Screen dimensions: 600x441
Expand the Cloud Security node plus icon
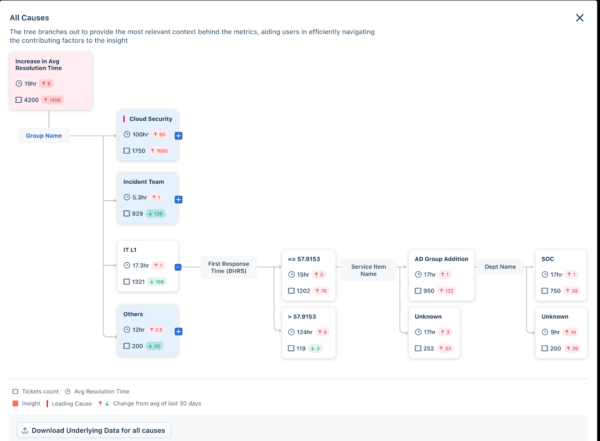[178, 136]
